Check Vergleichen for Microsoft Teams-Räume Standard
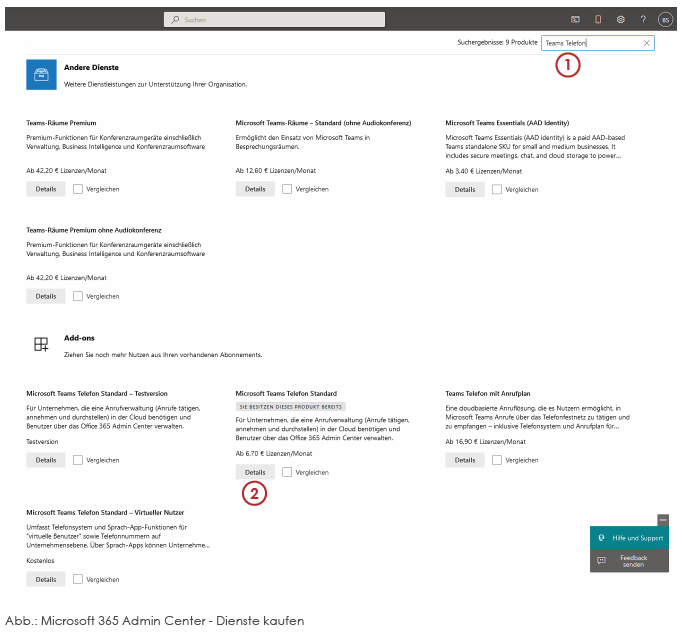The width and height of the screenshot is (682, 638). pyautogui.click(x=287, y=189)
